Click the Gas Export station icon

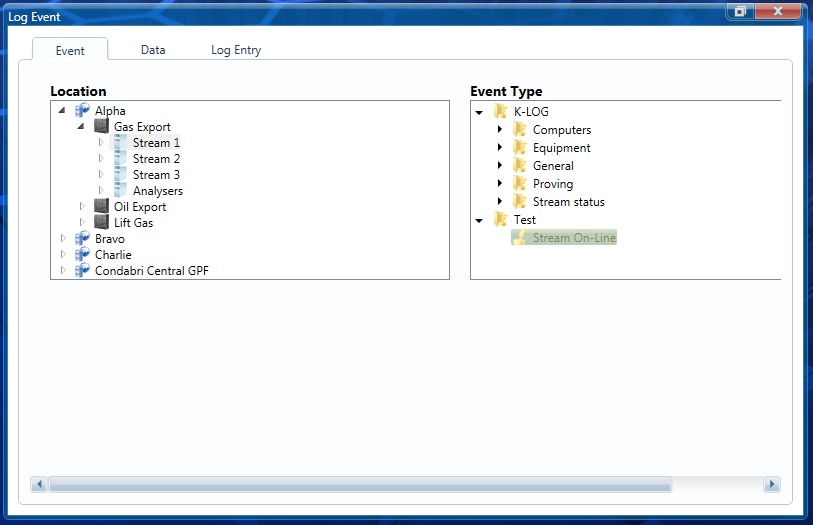click(x=102, y=126)
